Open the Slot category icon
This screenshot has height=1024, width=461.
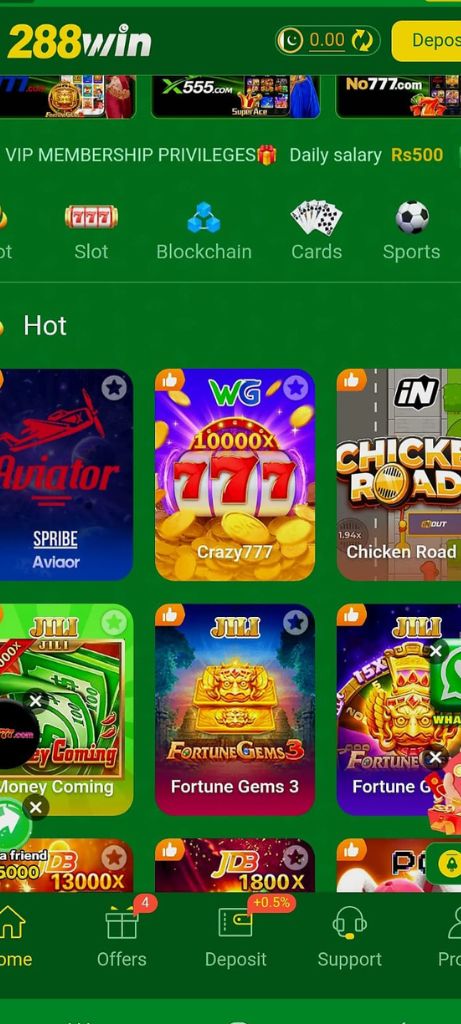[91, 217]
